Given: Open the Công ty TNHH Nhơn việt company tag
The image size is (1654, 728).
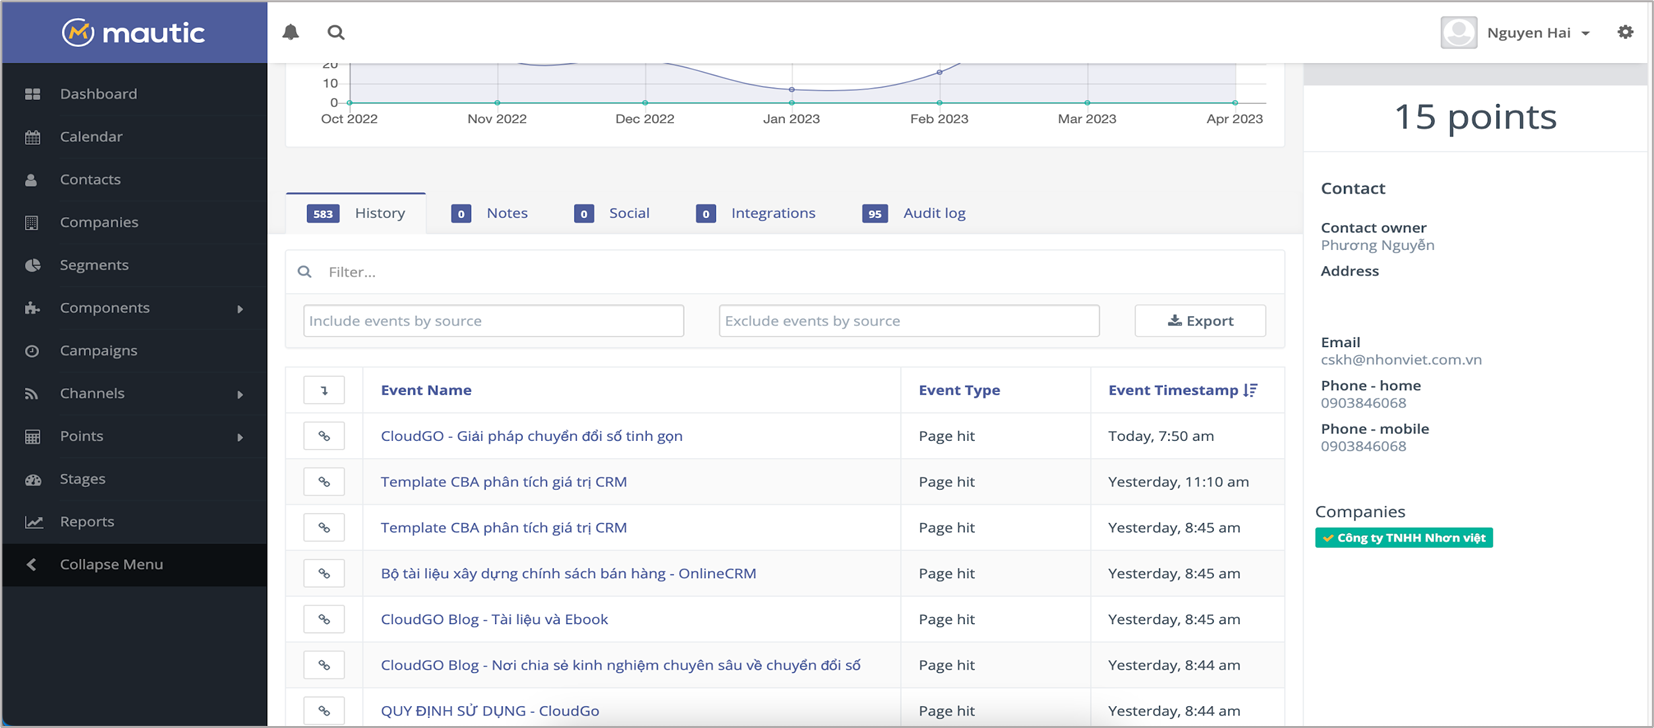Looking at the screenshot, I should click(x=1404, y=538).
